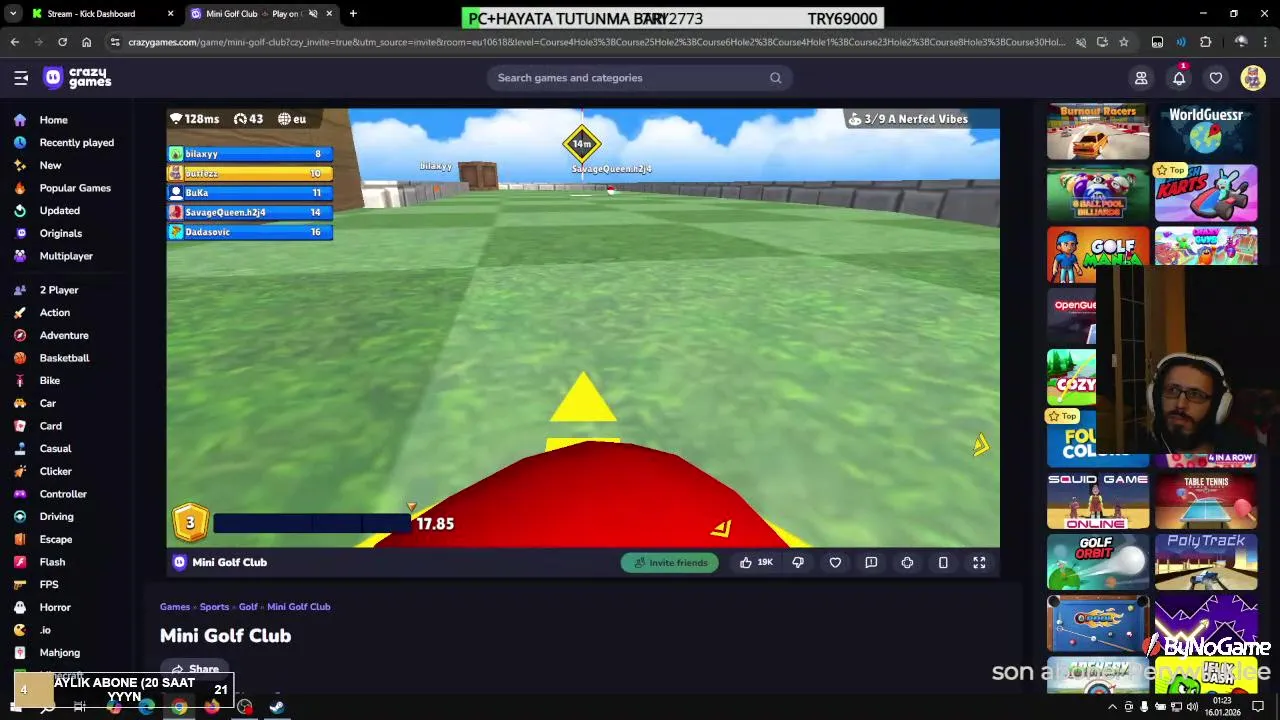
Task: Reload the page
Action: 62,42
